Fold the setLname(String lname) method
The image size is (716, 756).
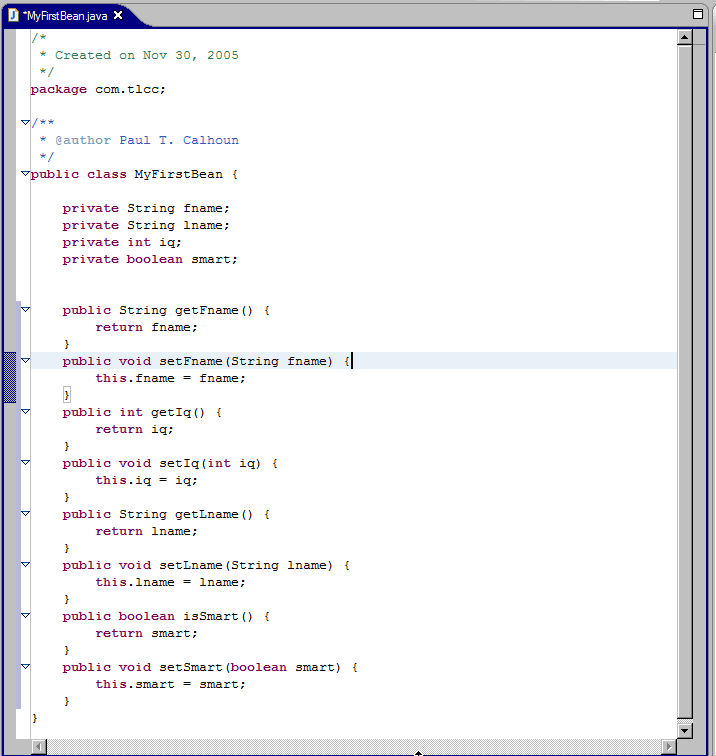[x=26, y=565]
